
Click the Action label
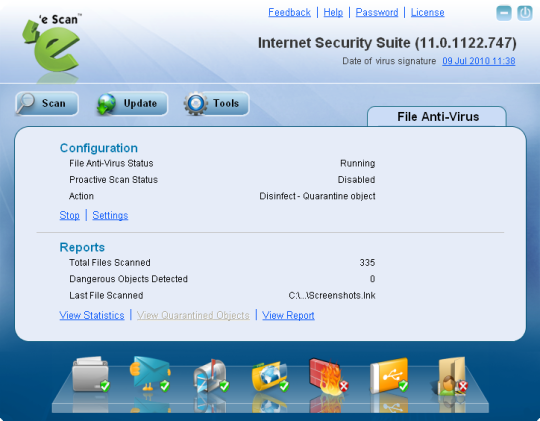pos(81,196)
